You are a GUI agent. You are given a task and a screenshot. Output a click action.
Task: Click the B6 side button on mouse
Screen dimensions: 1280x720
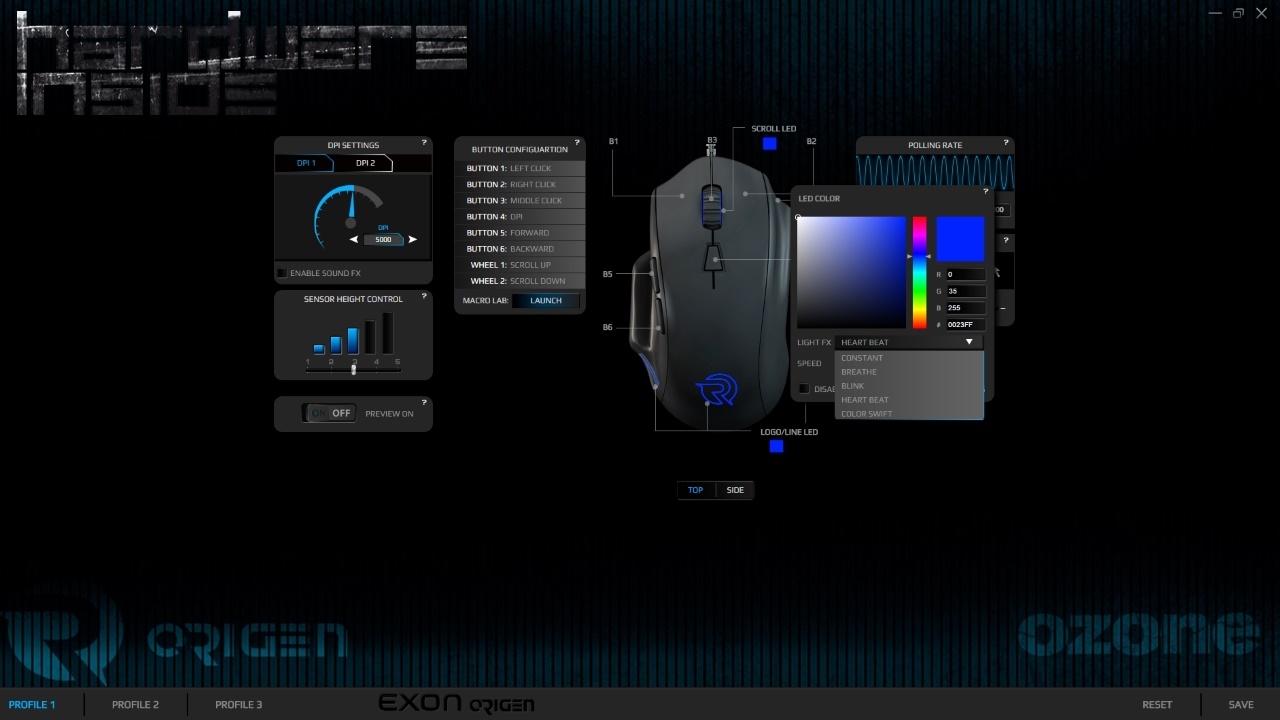pos(657,318)
